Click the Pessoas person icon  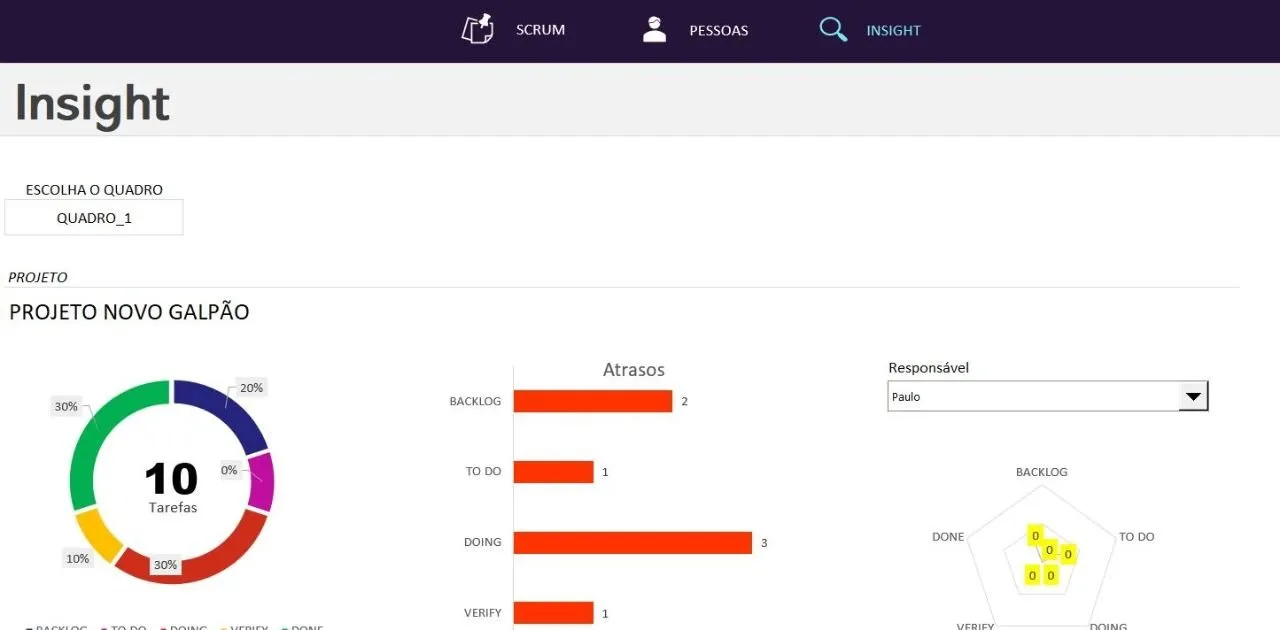point(654,30)
